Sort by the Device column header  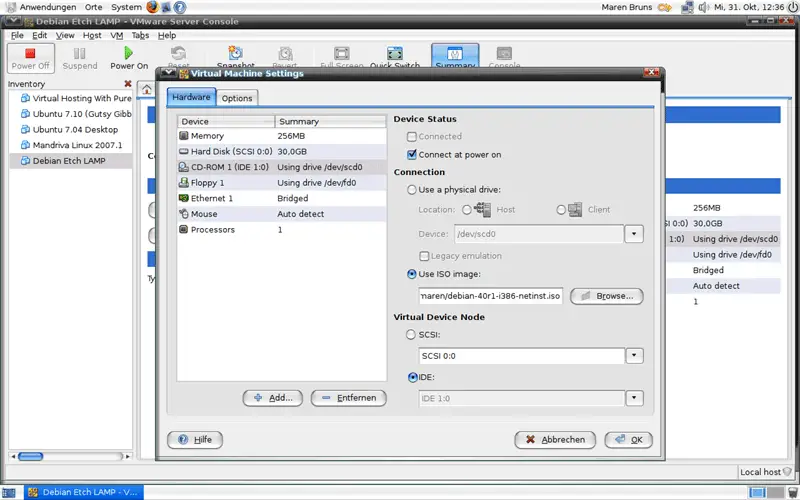pos(226,121)
